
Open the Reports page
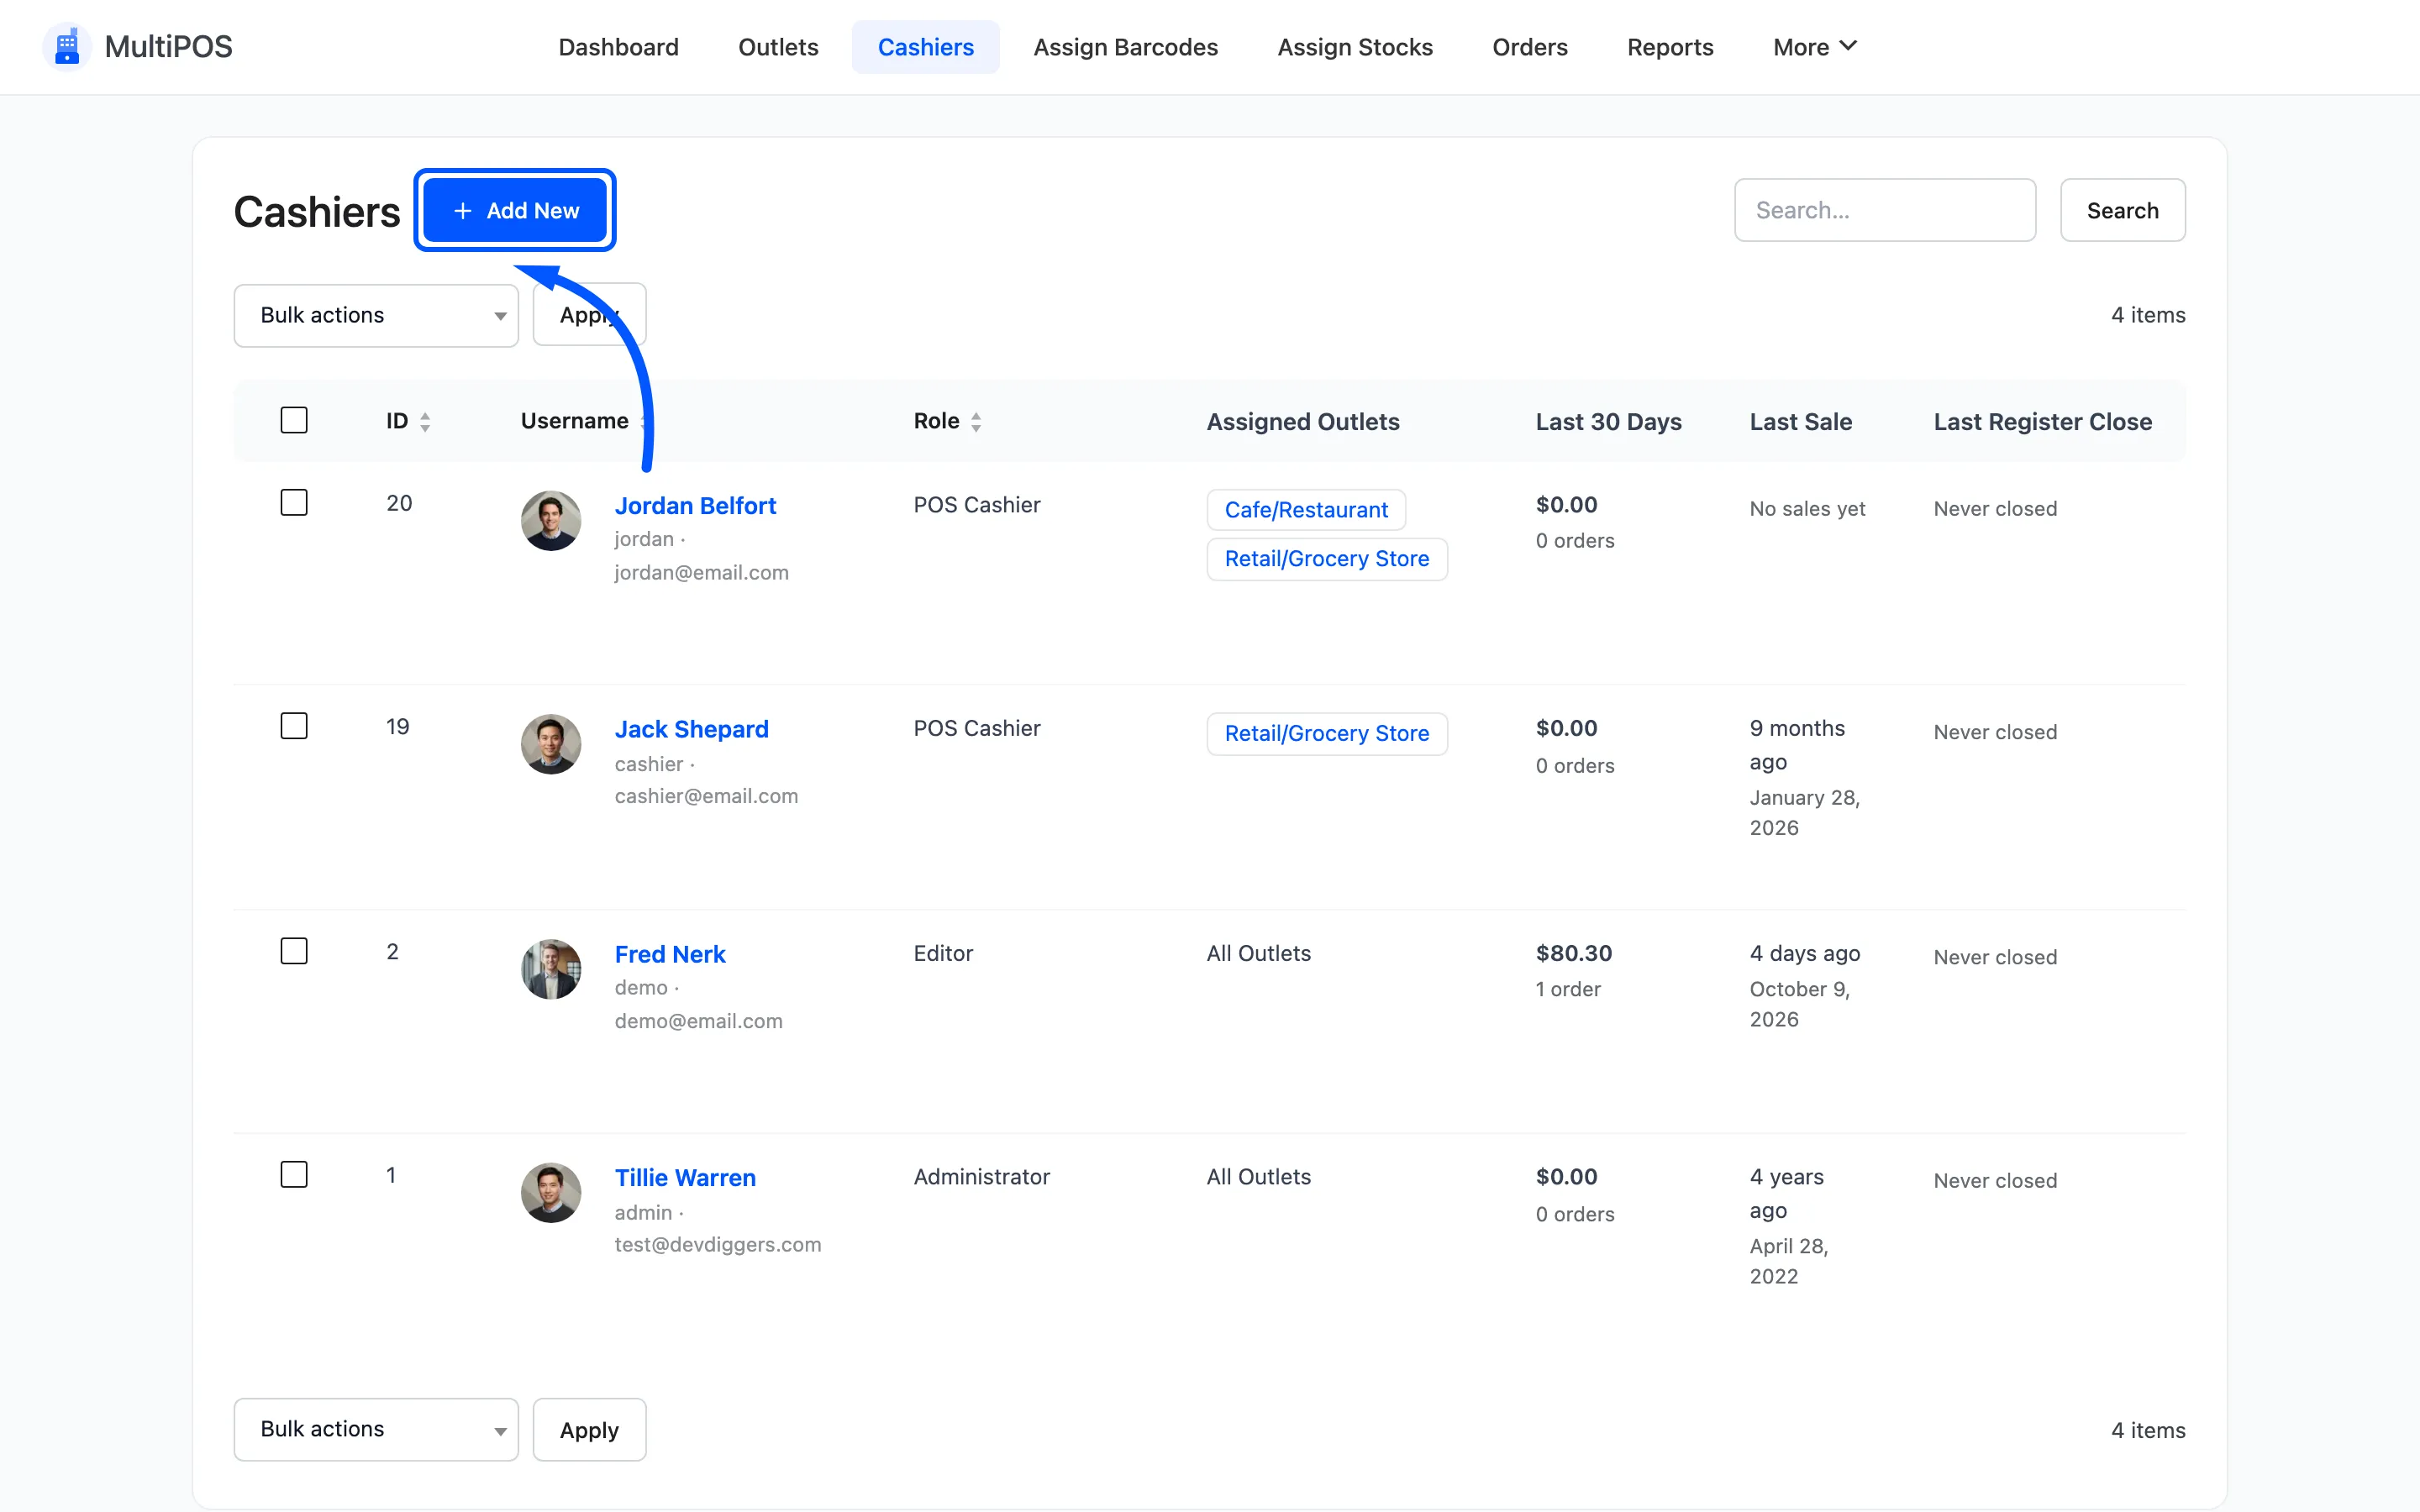(x=1670, y=47)
